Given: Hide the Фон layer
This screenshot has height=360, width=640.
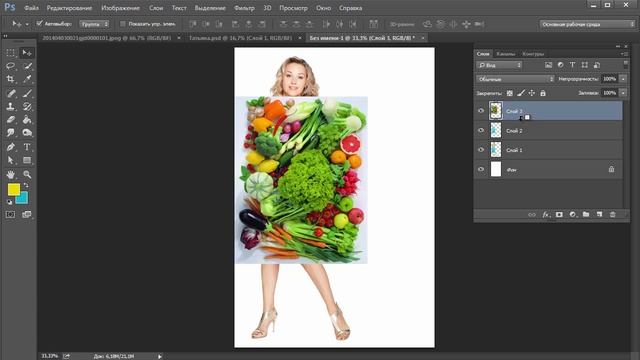Looking at the screenshot, I should 481,169.
